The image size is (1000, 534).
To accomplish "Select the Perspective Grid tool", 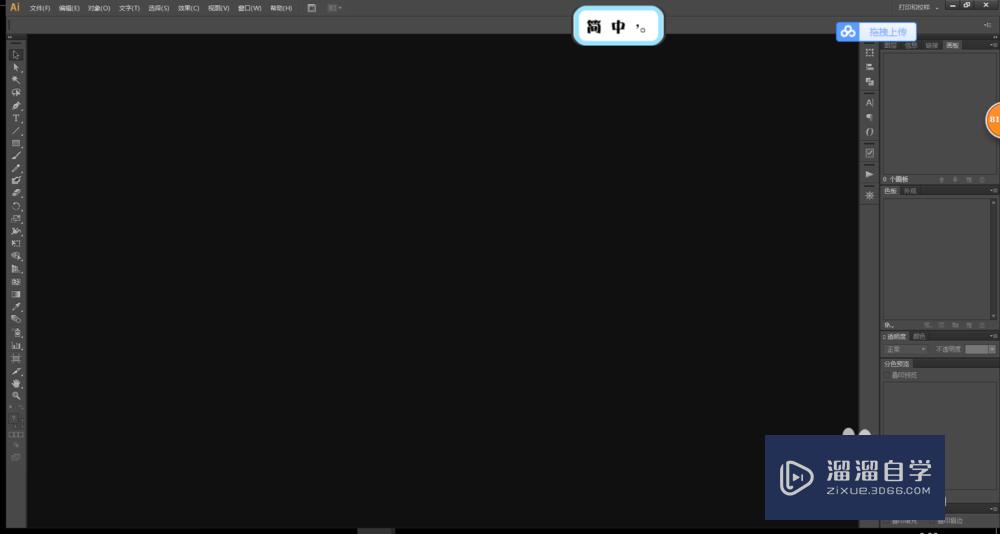I will (x=17, y=269).
